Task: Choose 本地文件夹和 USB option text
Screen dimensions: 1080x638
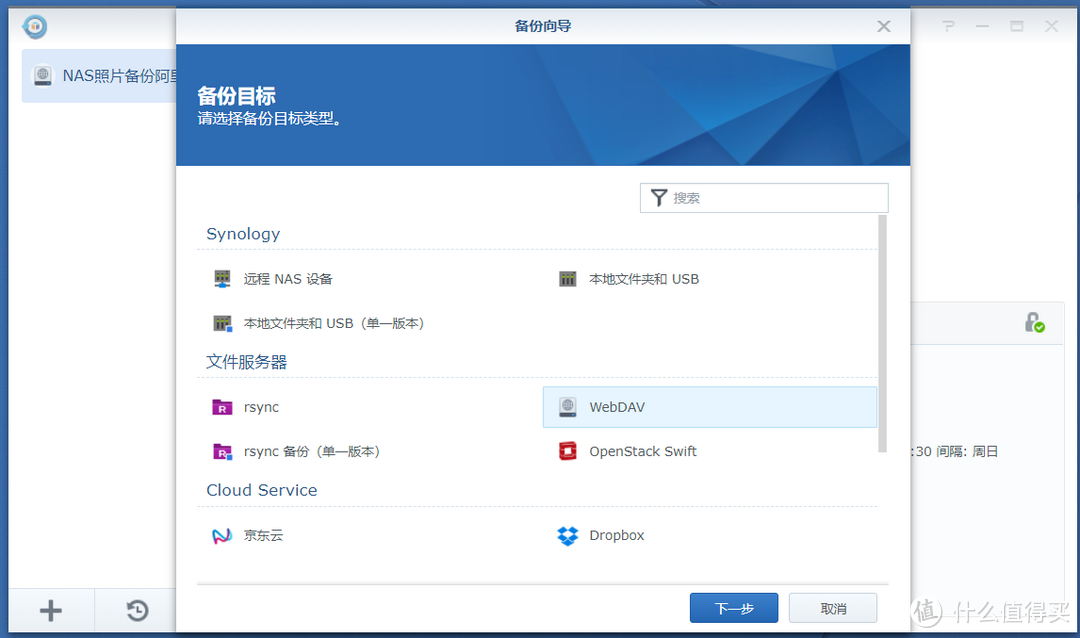Action: (x=644, y=279)
